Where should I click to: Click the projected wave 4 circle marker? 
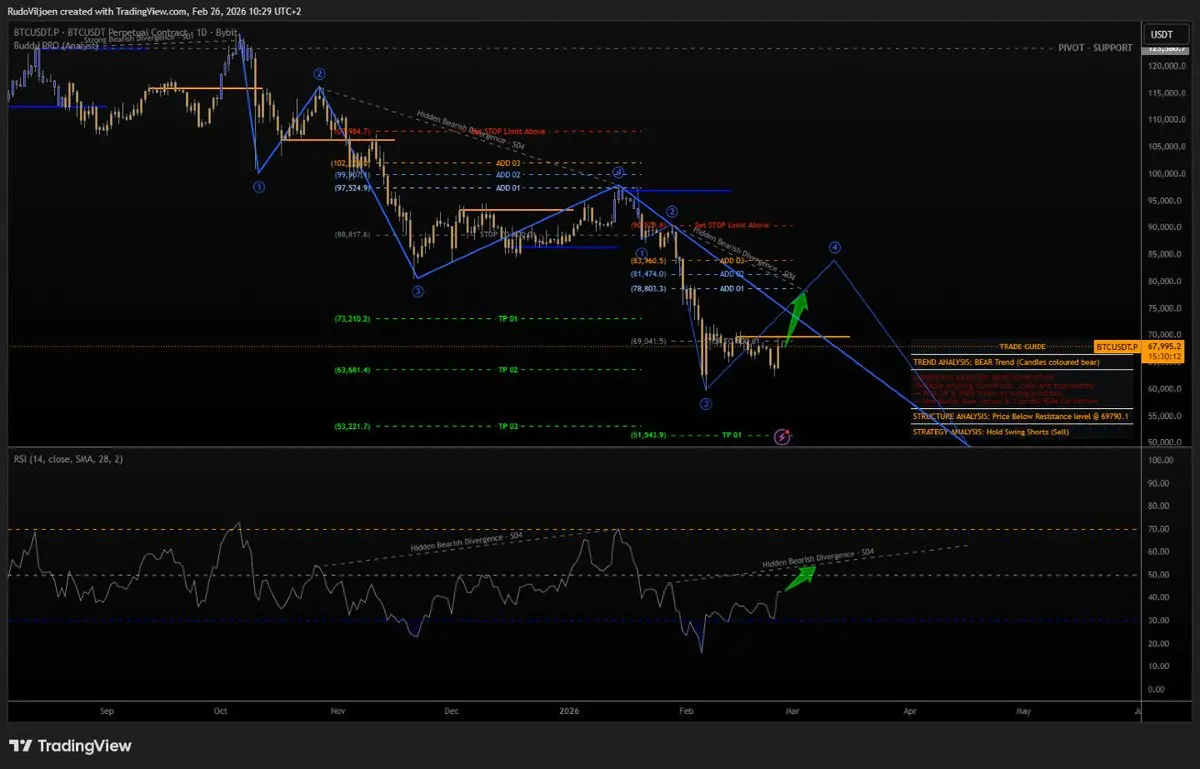coord(835,247)
